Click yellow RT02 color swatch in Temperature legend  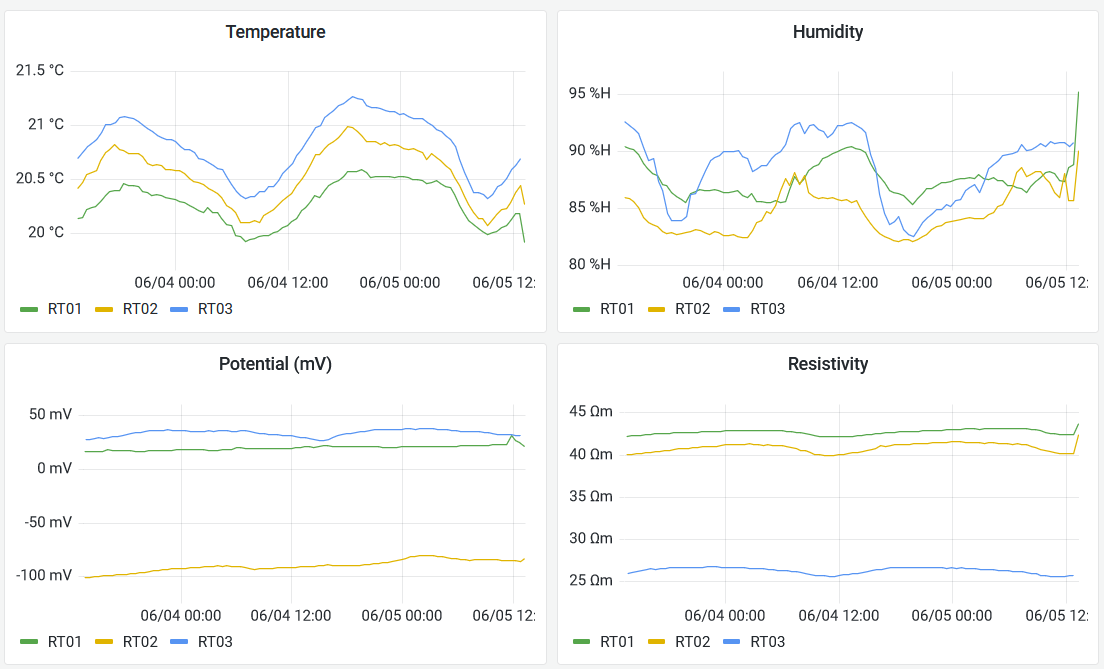coord(104,310)
